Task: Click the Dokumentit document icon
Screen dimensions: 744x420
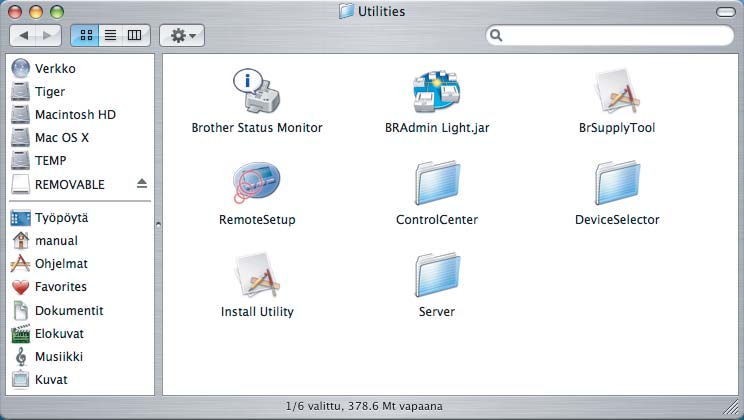Action: pyautogui.click(x=20, y=310)
